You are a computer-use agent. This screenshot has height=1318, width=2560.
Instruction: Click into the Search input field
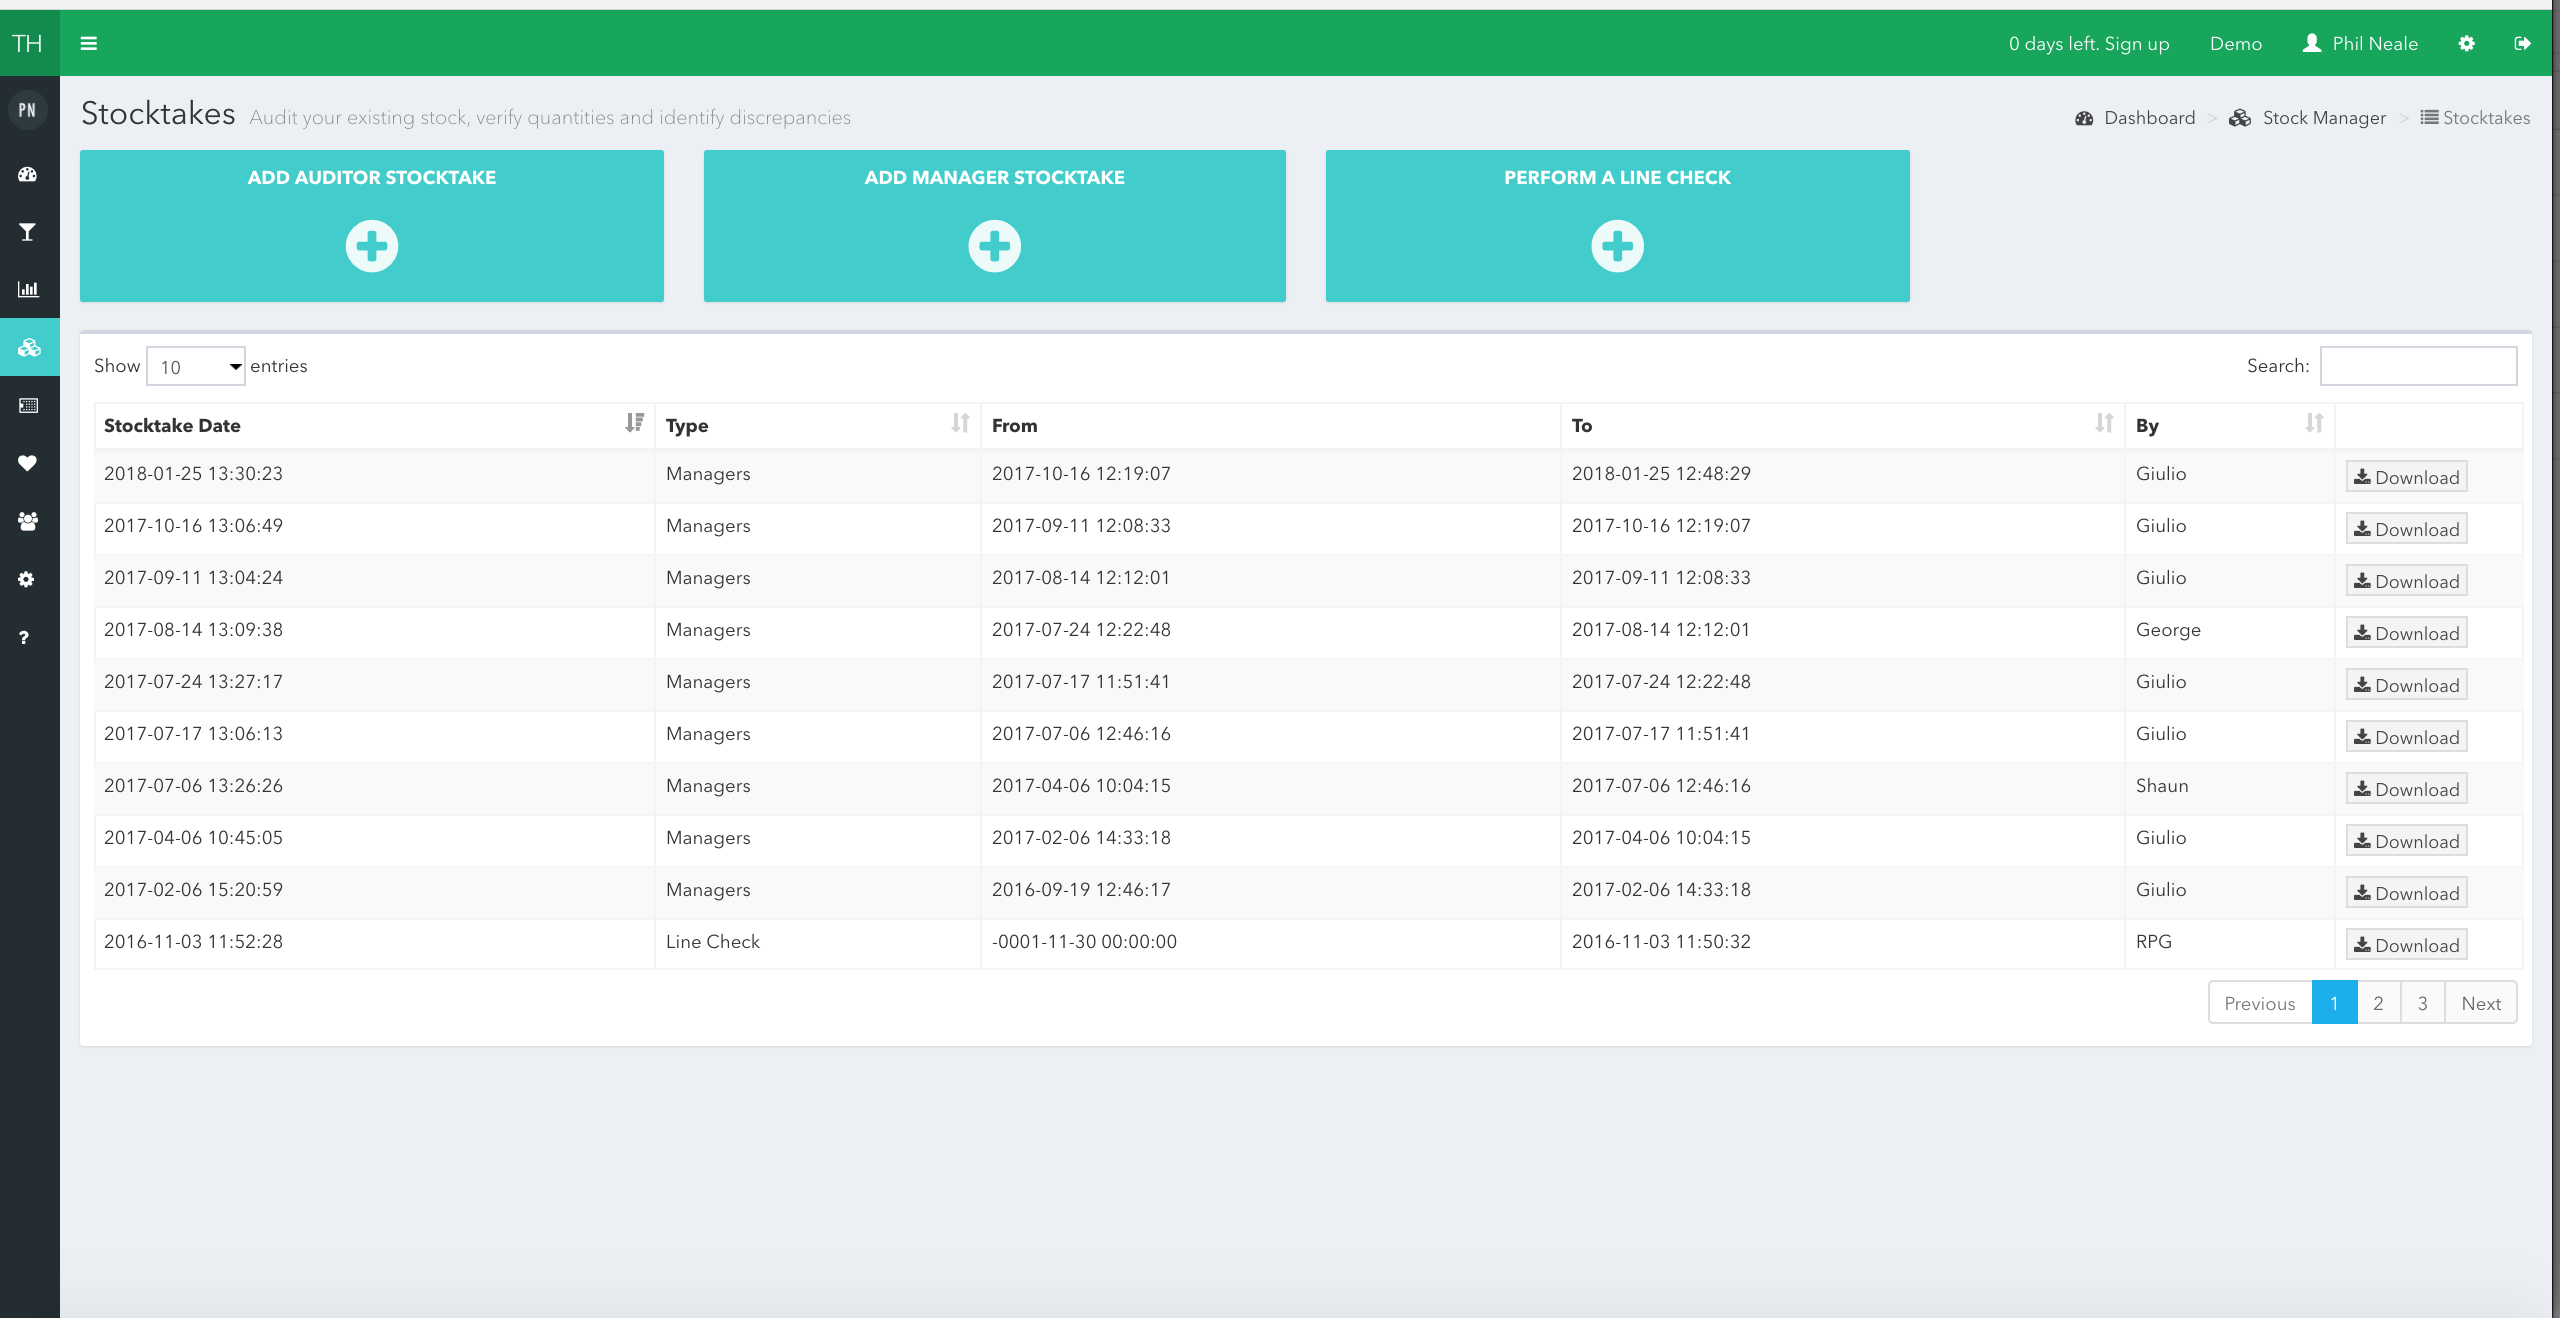[x=2418, y=366]
